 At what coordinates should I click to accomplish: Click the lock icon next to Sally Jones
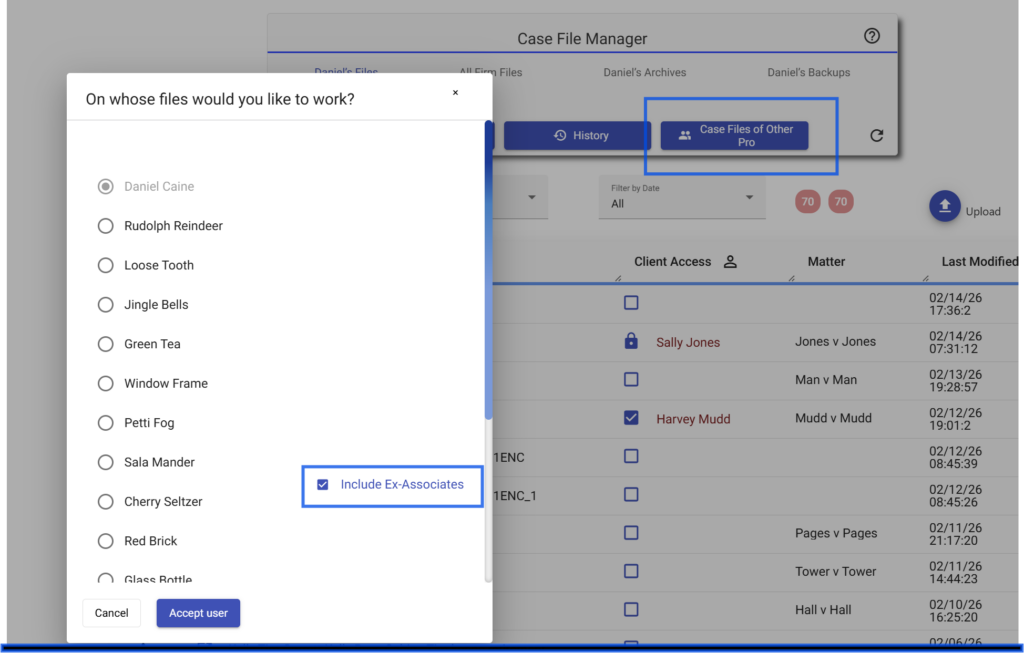pos(631,342)
